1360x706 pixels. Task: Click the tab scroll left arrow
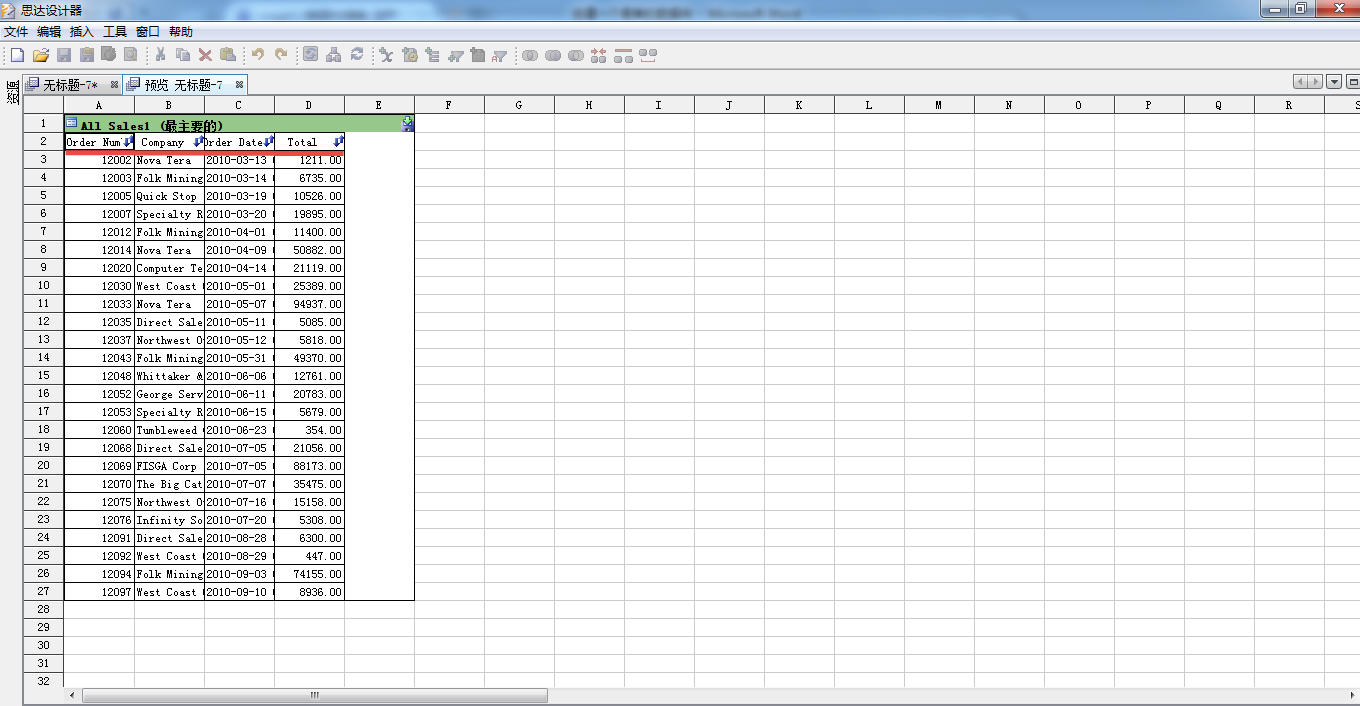1300,82
